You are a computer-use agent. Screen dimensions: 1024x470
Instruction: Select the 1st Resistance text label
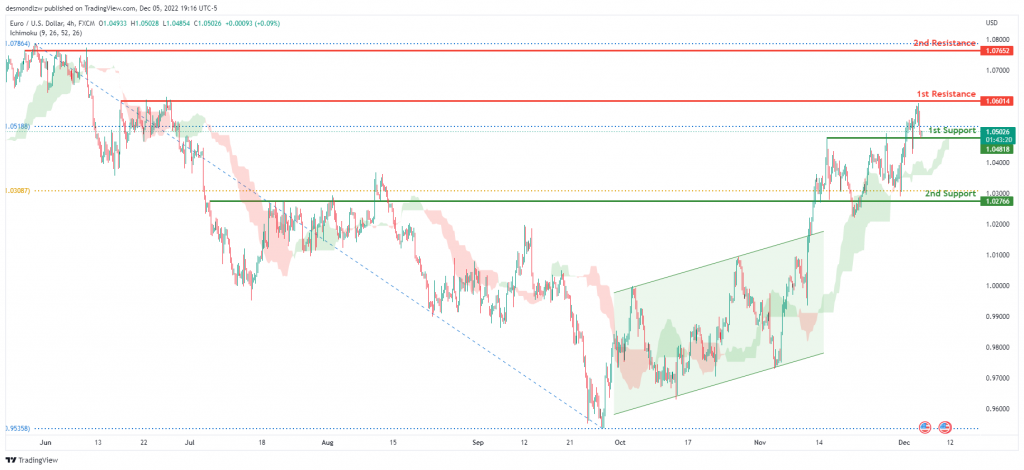click(x=945, y=94)
